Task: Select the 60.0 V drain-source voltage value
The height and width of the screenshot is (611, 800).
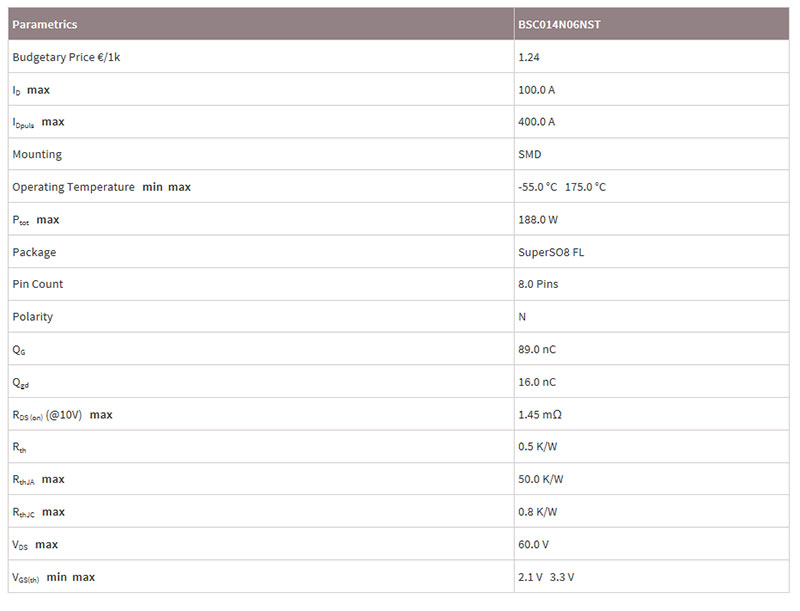Action: point(534,544)
